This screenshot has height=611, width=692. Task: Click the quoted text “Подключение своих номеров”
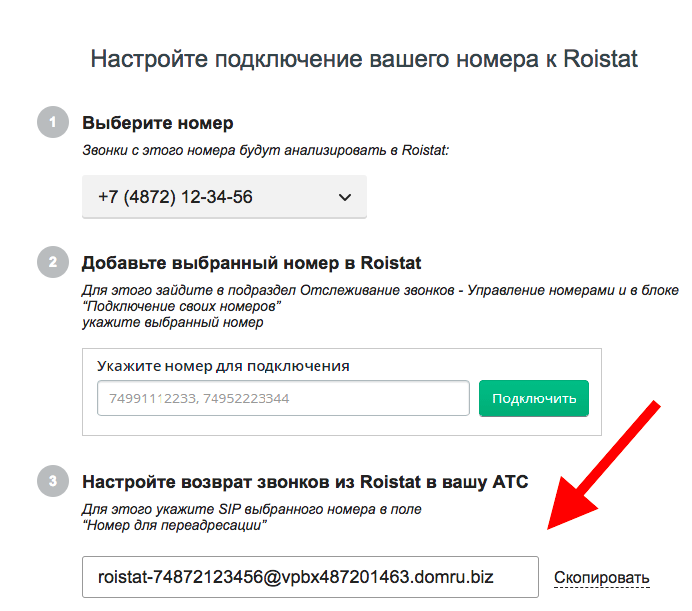(x=182, y=306)
